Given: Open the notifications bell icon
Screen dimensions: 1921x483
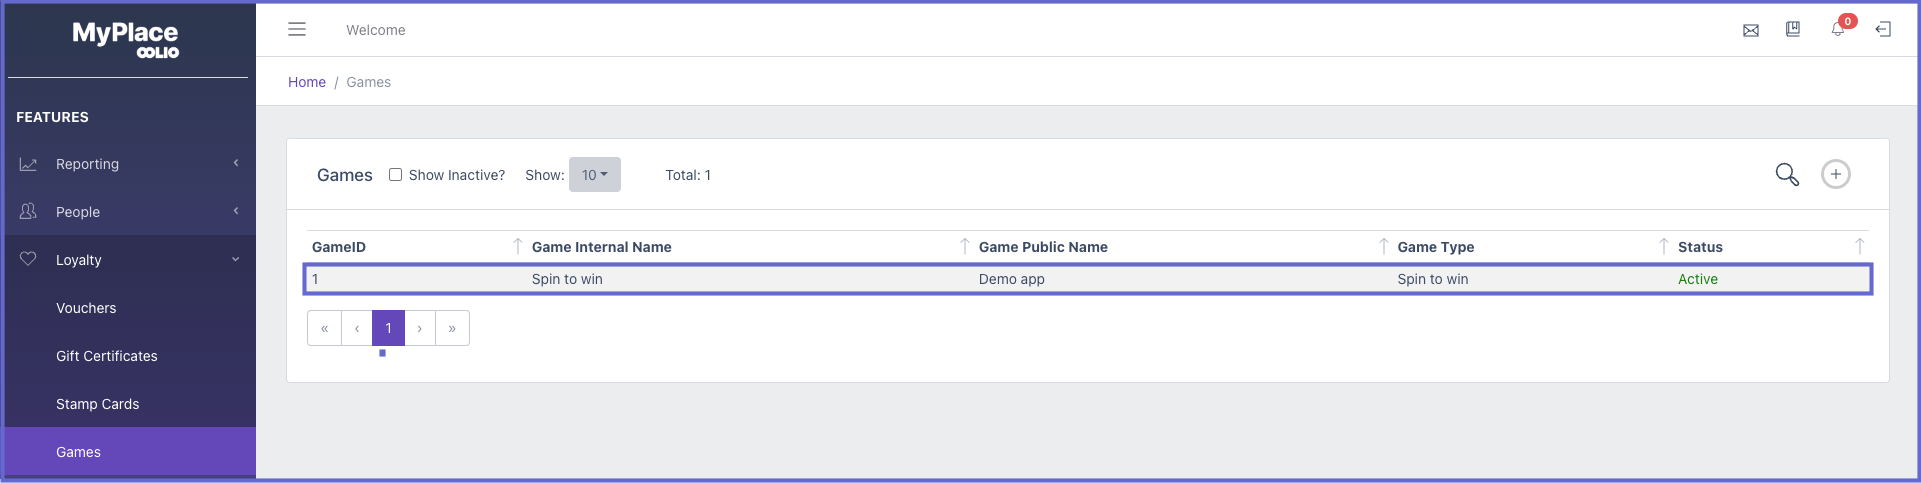Looking at the screenshot, I should click(x=1838, y=29).
